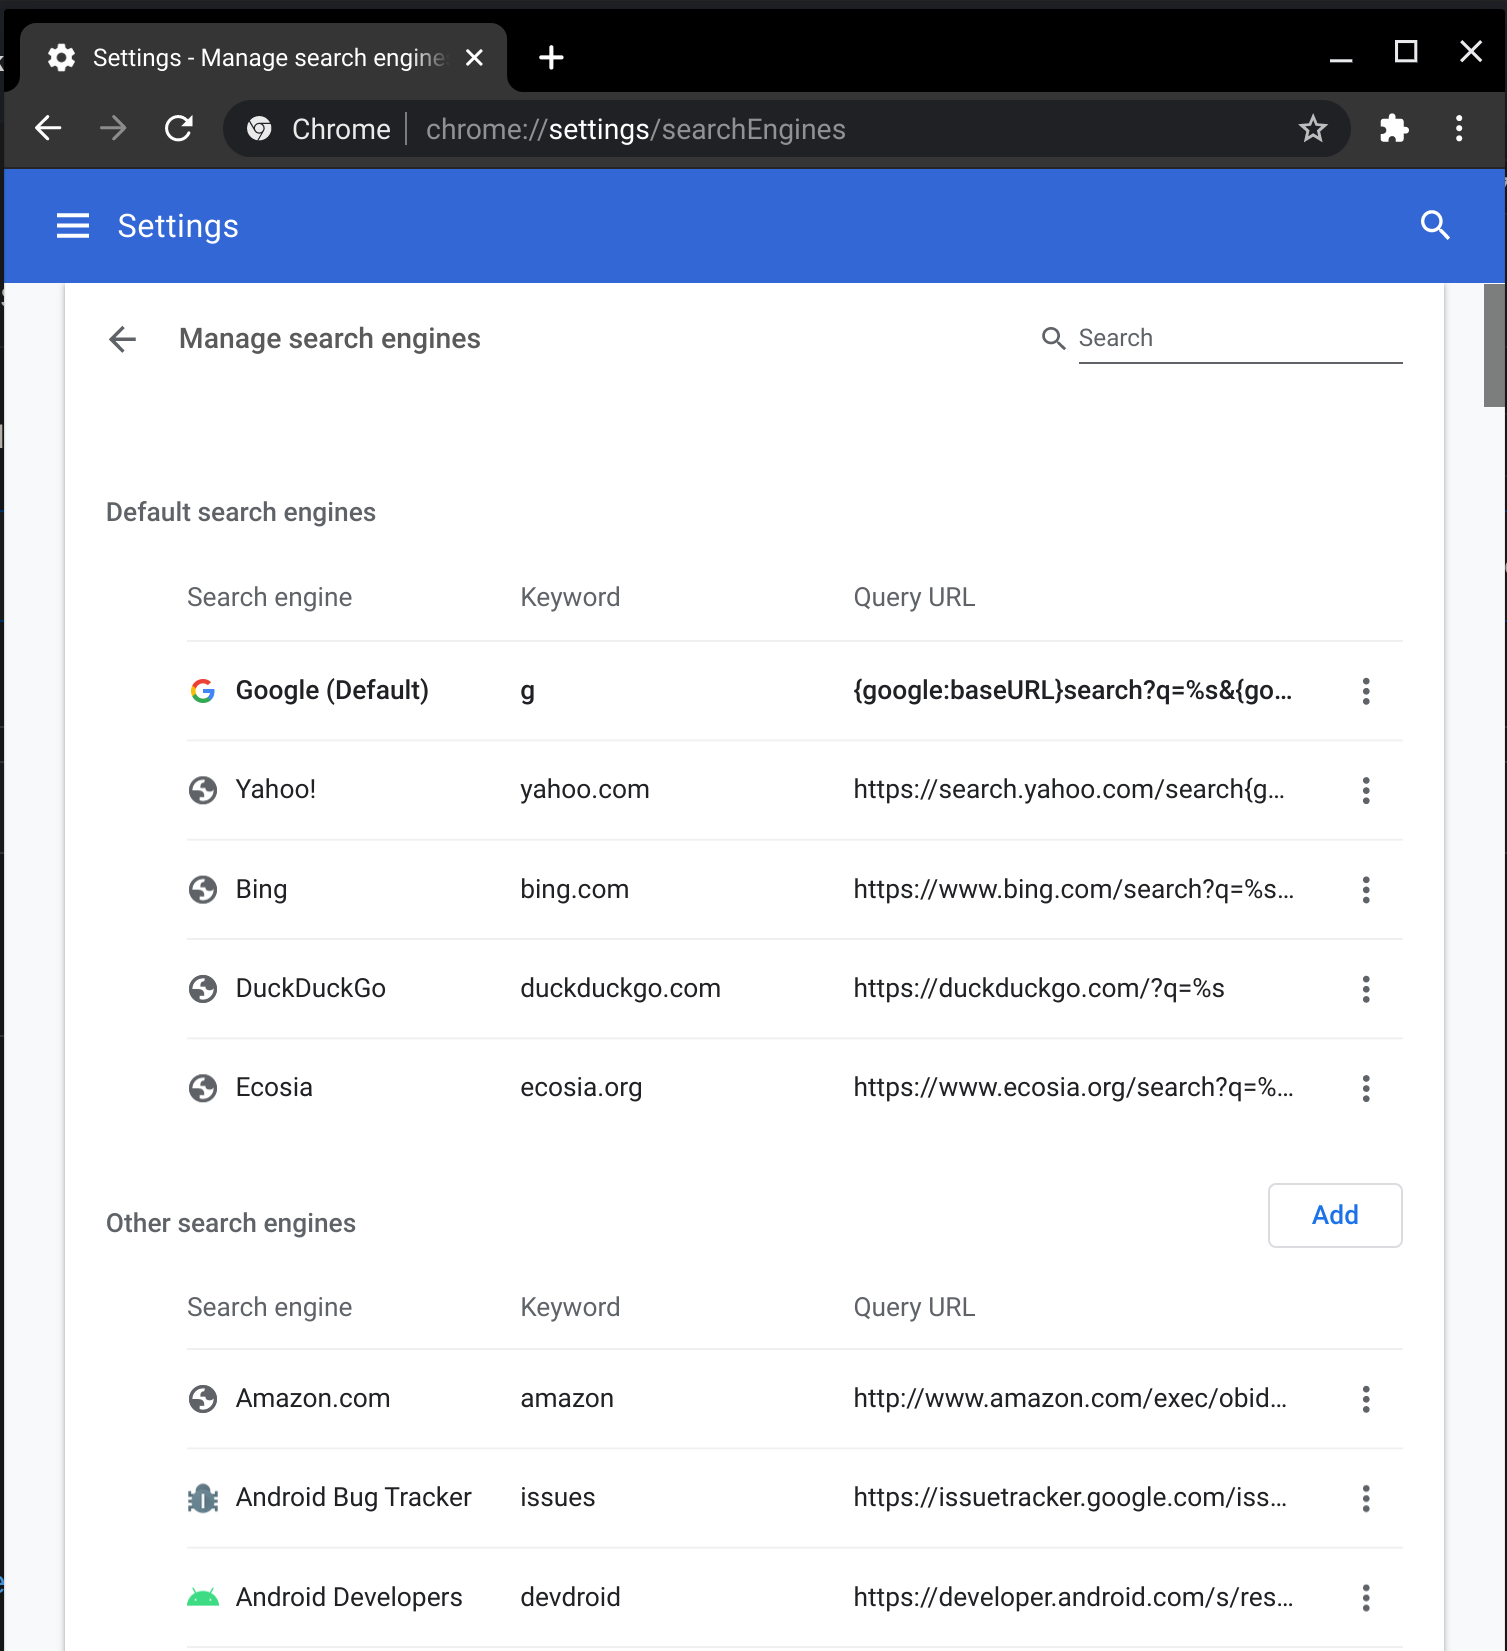Image resolution: width=1507 pixels, height=1651 pixels.
Task: Click the 'Android Developers' engine name
Action: coord(349,1598)
